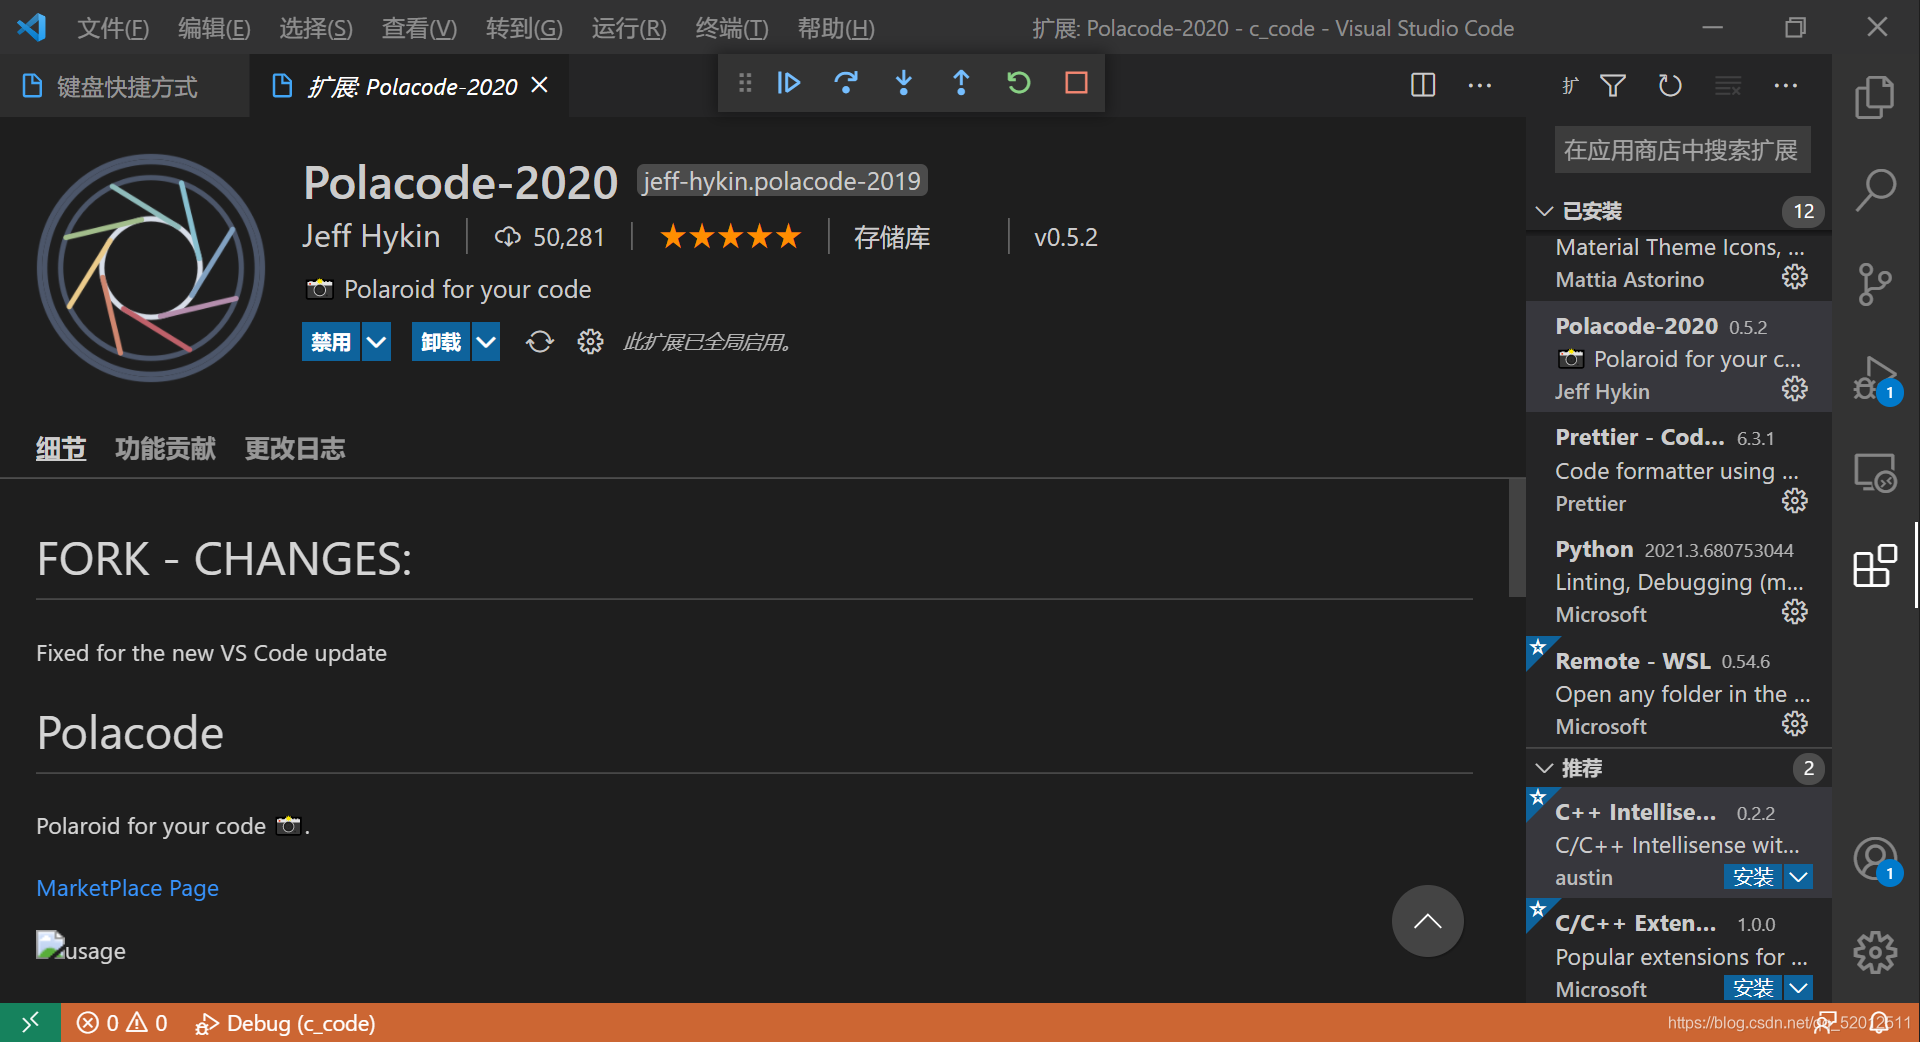Open the Go (转到) menu
This screenshot has height=1042, width=1920.
[x=524, y=28]
